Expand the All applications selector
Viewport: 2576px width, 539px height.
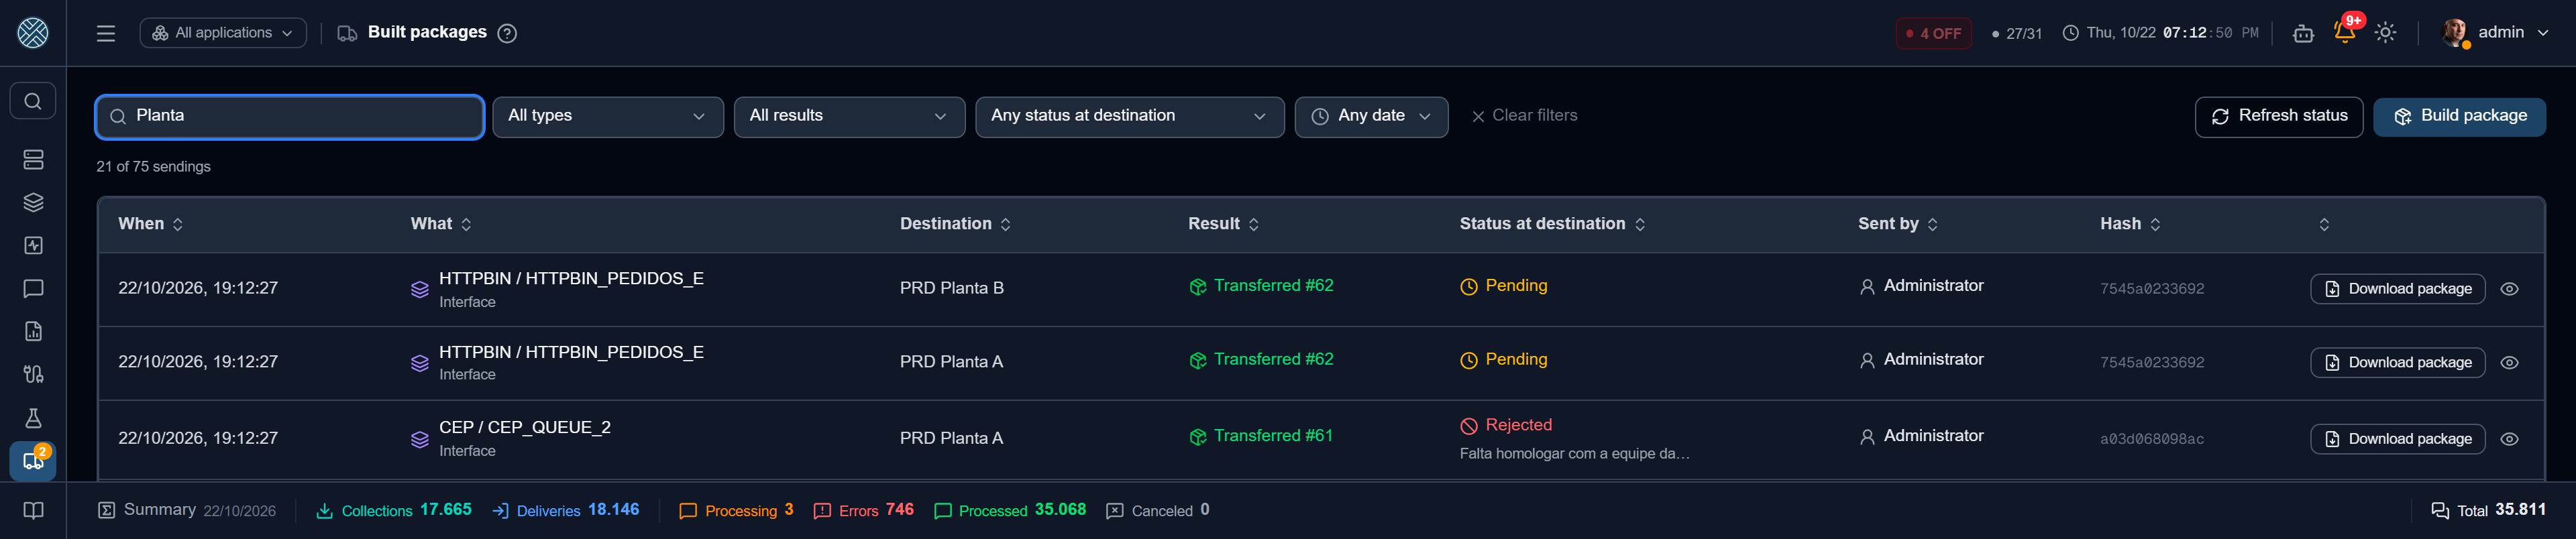(x=223, y=33)
